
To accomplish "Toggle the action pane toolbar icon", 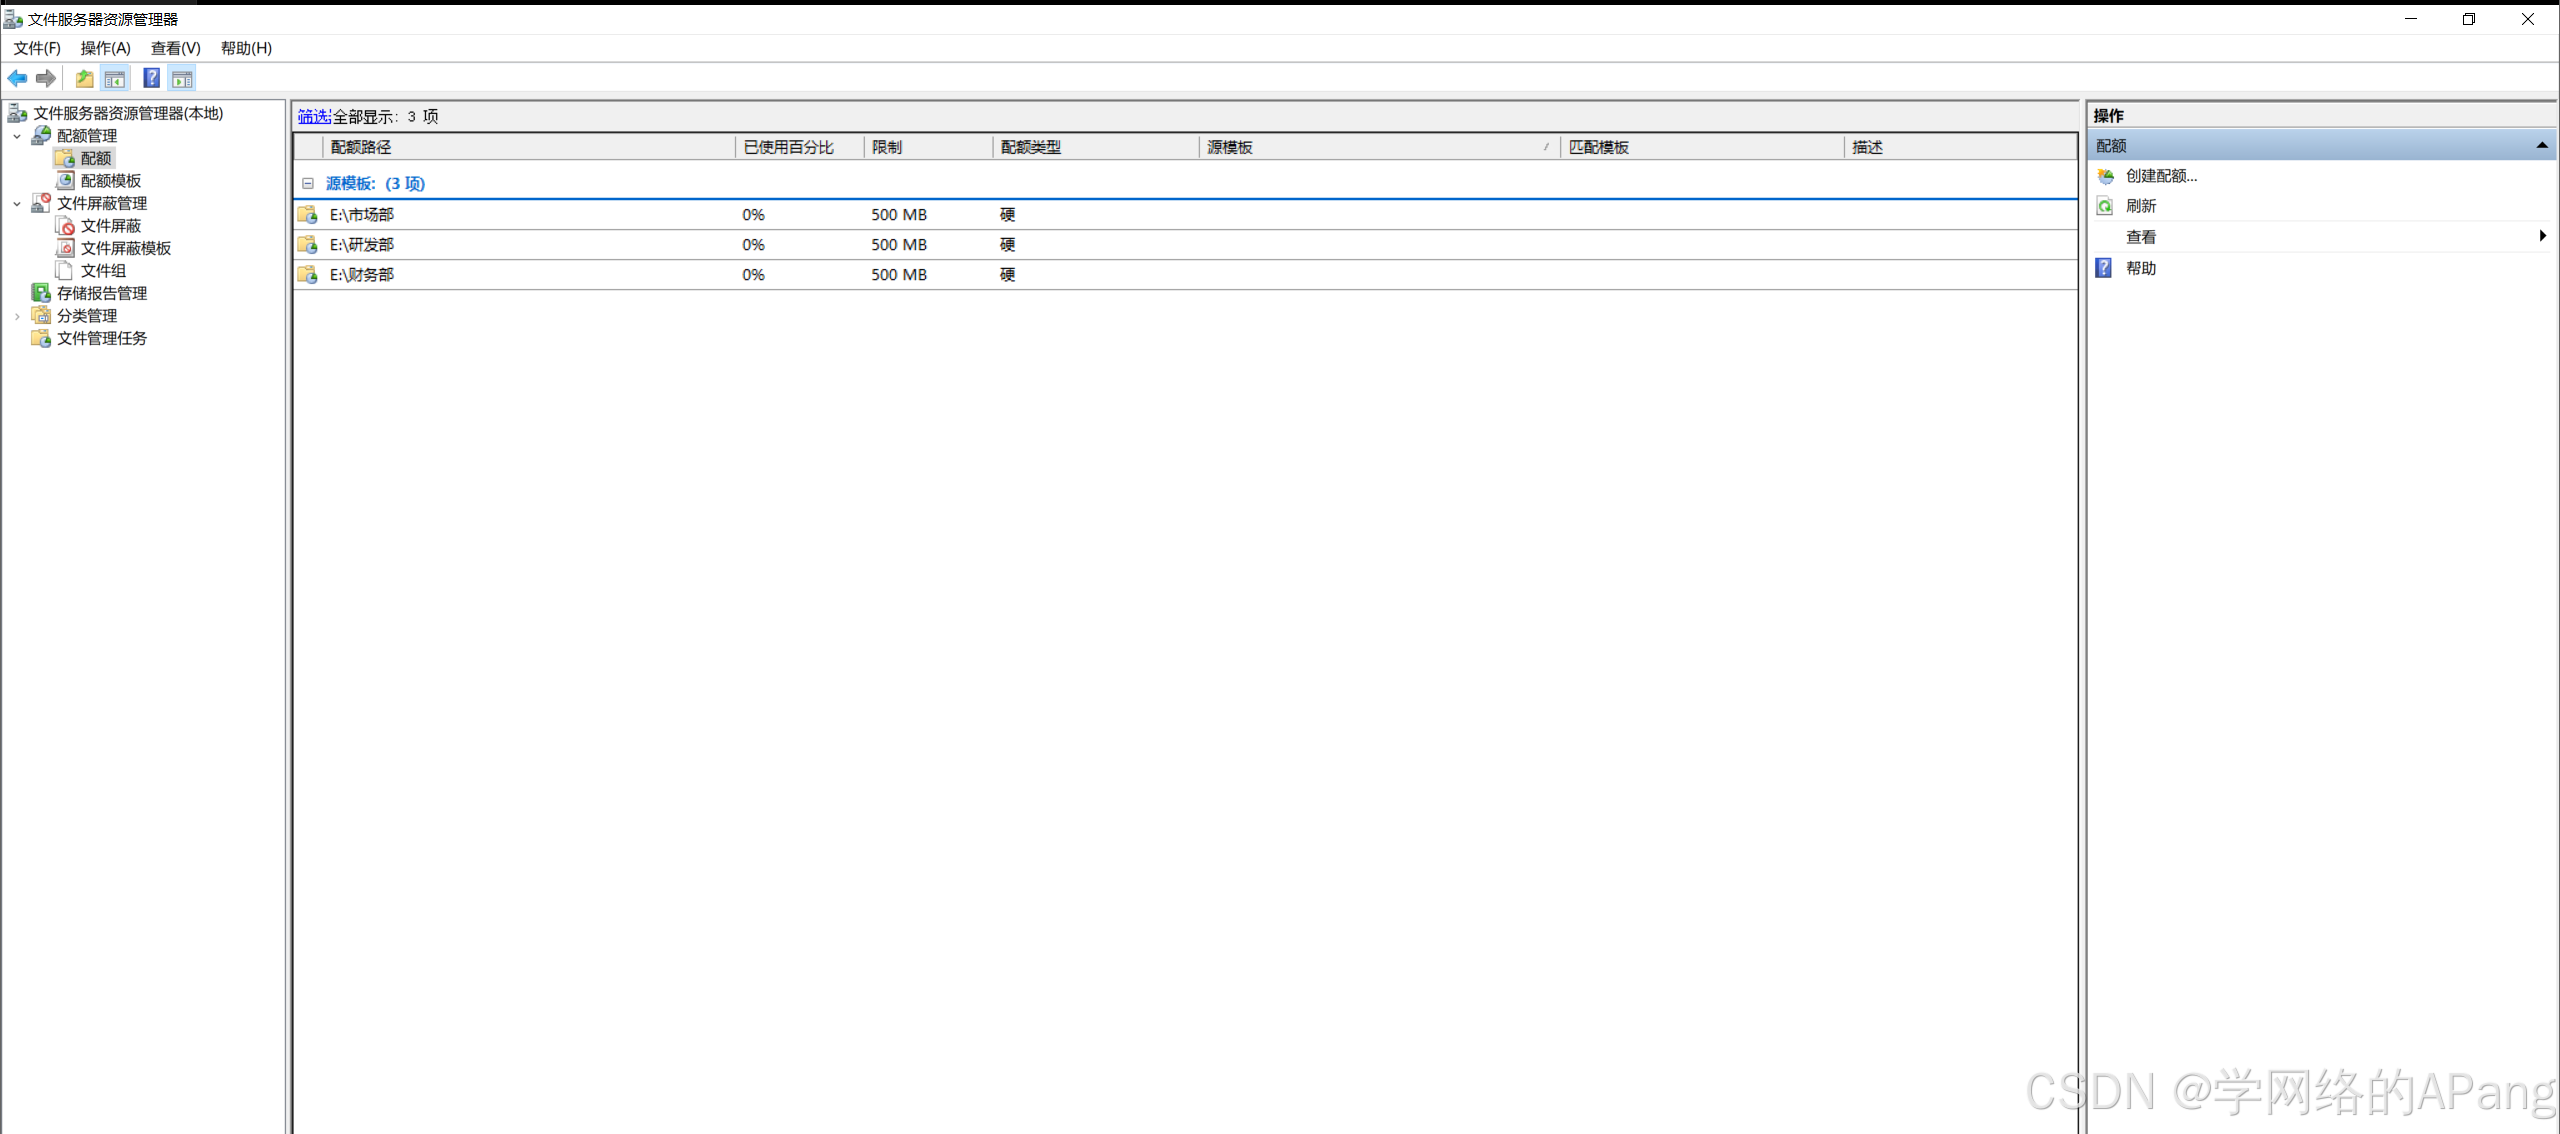I will pyautogui.click(x=182, y=78).
